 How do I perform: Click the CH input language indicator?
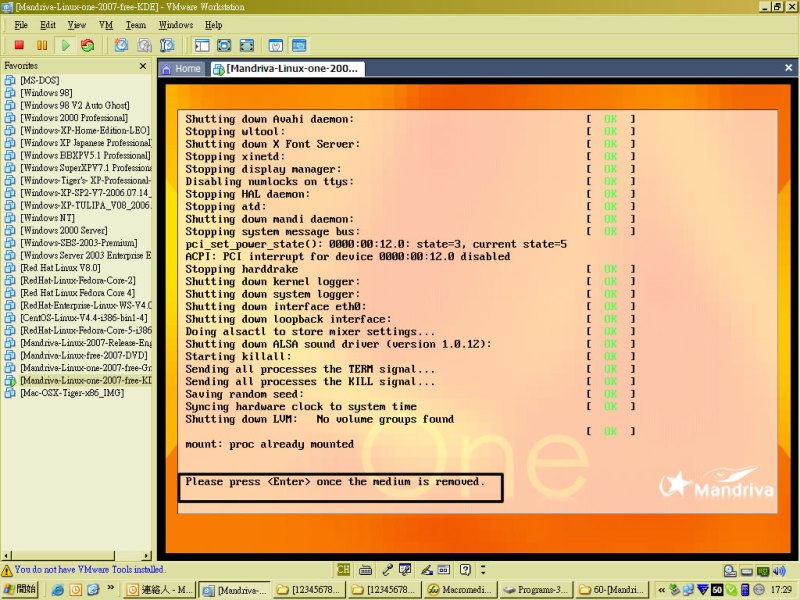click(343, 570)
